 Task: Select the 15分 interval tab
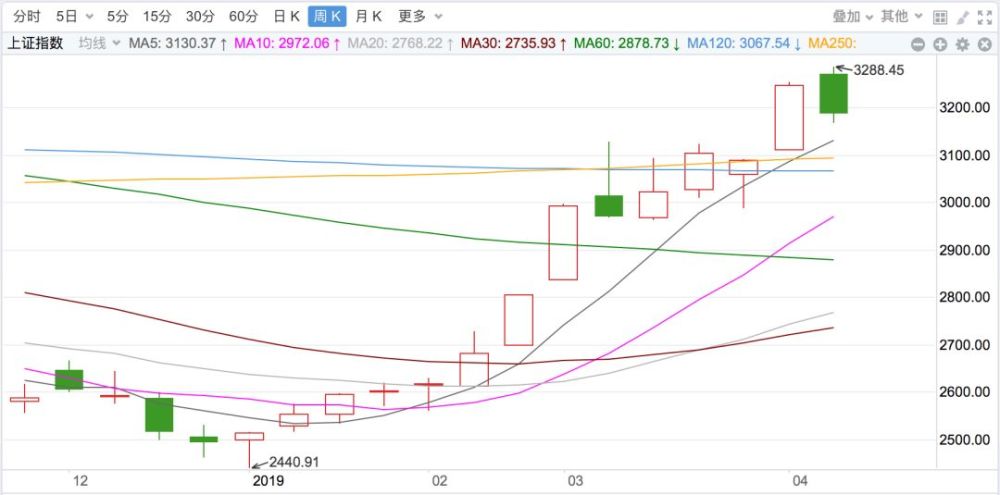coord(157,17)
